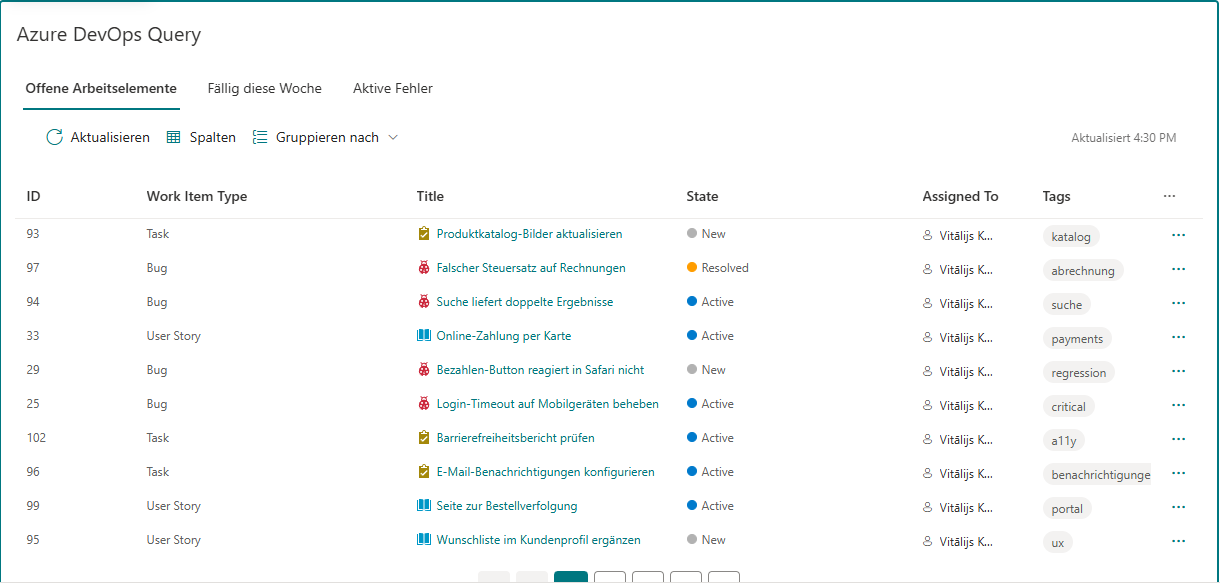The image size is (1220, 583).
Task: Open task E-Mail-Benachrichtigungen konfigurieren
Action: (546, 472)
